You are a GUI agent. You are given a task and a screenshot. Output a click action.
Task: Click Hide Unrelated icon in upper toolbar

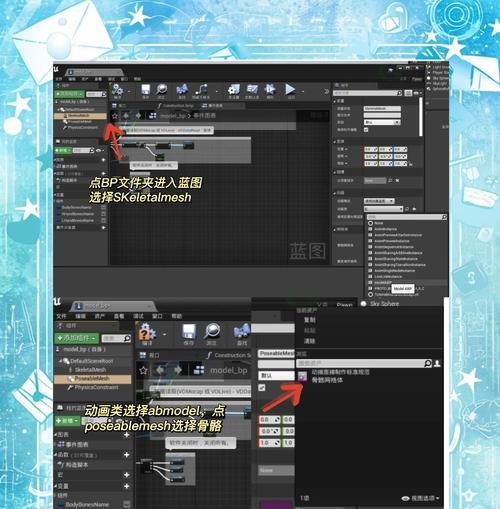[201, 89]
